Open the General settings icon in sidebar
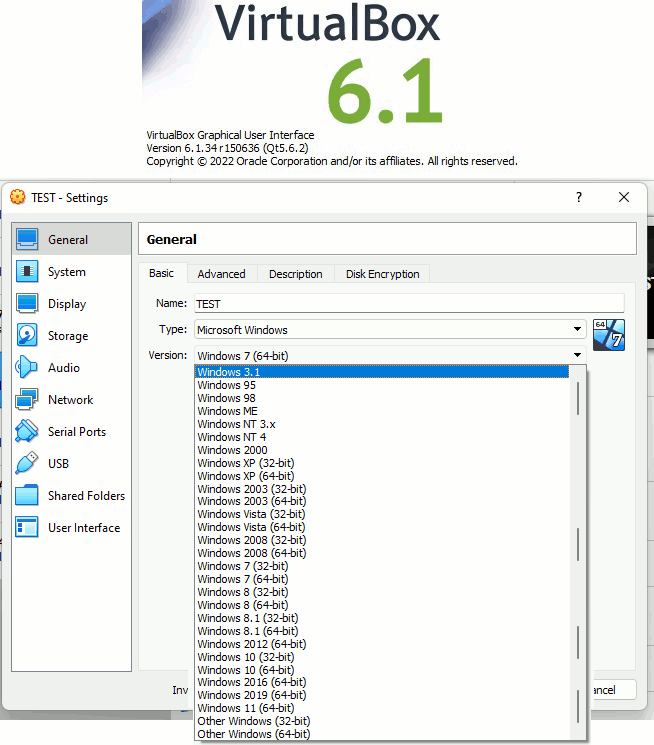Screen dimensions: 654x745 pyautogui.click(x=27, y=239)
